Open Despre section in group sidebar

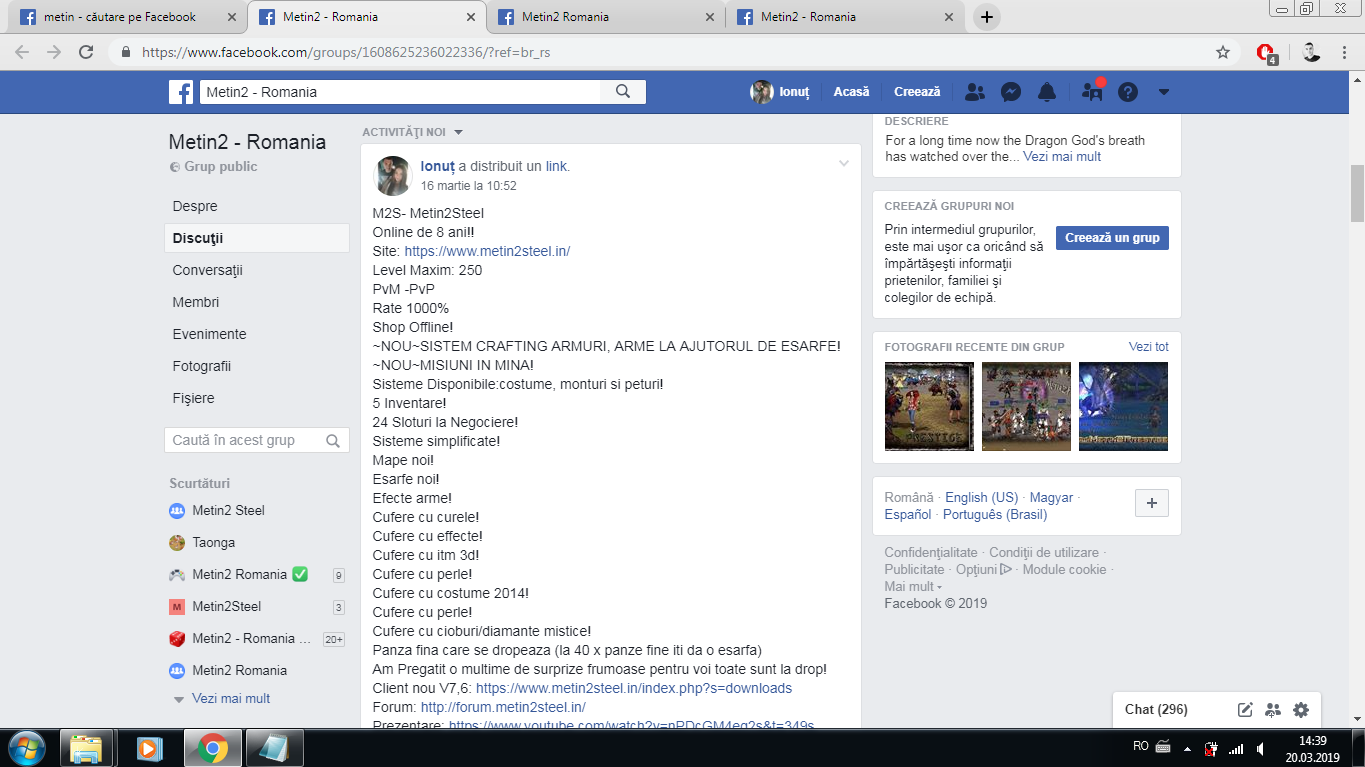click(x=257, y=206)
